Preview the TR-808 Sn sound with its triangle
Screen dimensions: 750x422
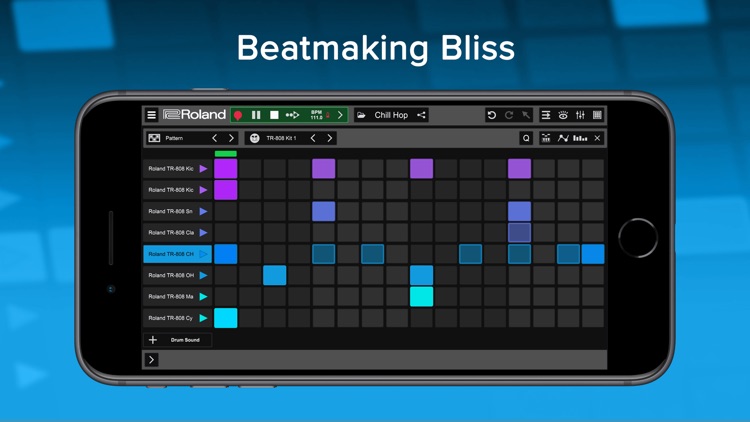[x=203, y=211]
